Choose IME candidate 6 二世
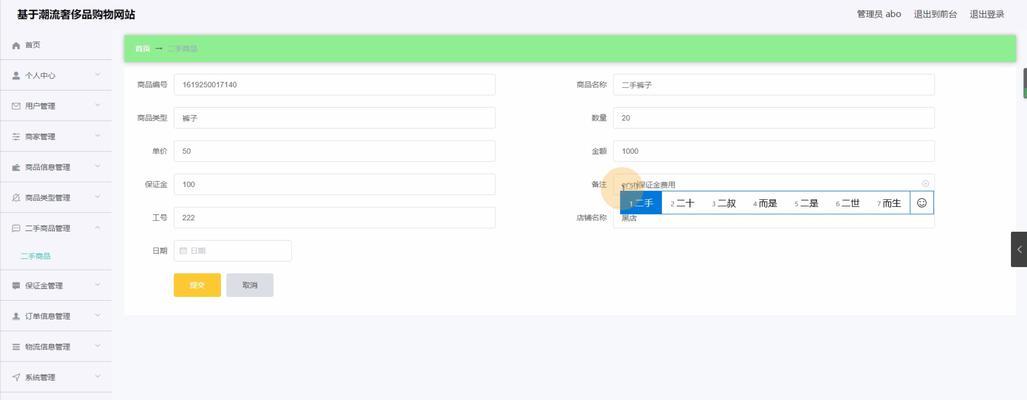 [848, 203]
